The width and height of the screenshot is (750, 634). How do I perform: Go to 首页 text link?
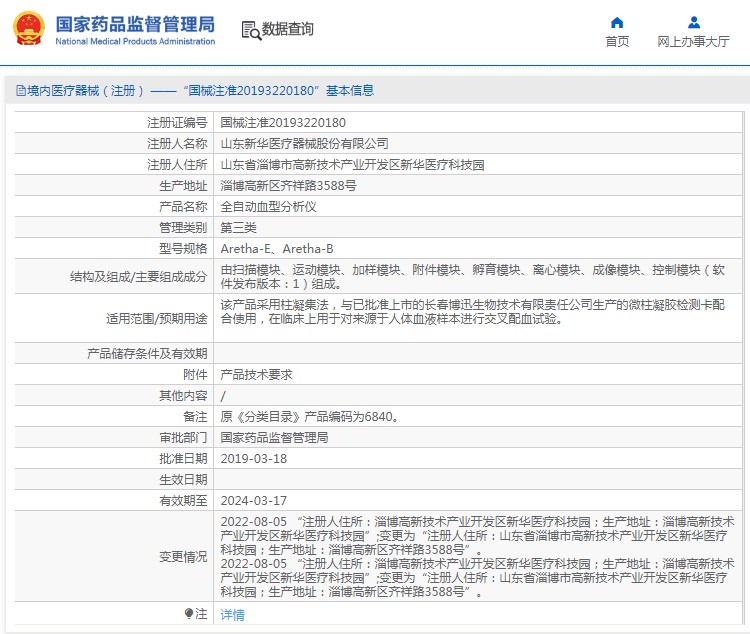click(617, 42)
